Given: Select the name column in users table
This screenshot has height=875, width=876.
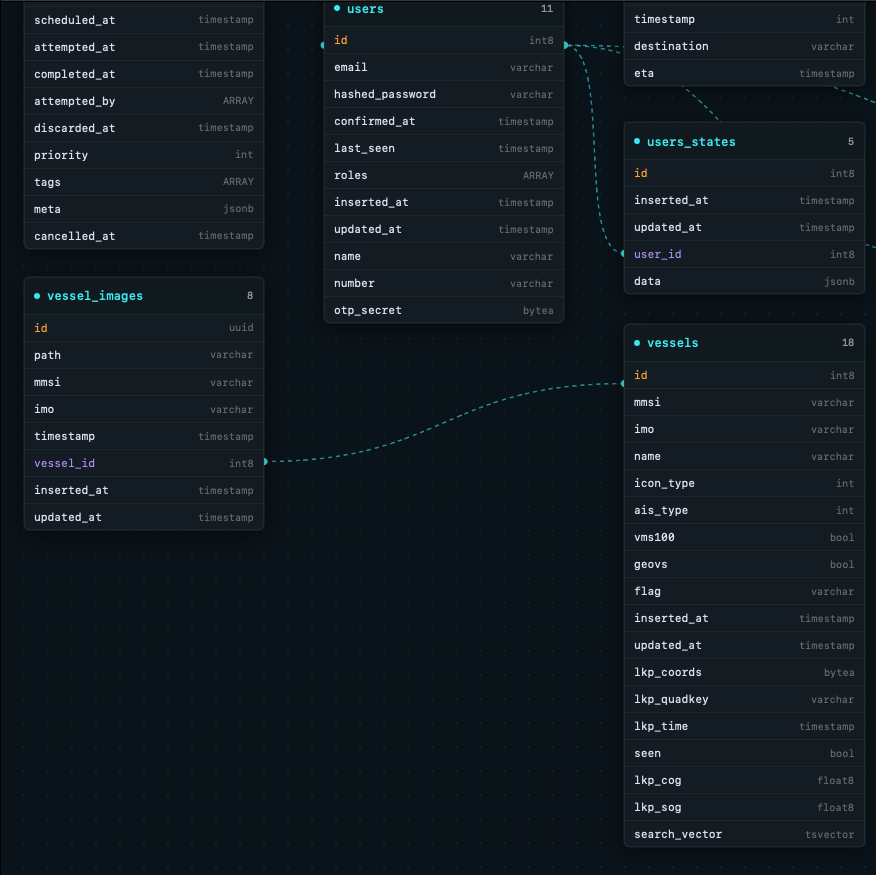Looking at the screenshot, I should click(x=444, y=256).
